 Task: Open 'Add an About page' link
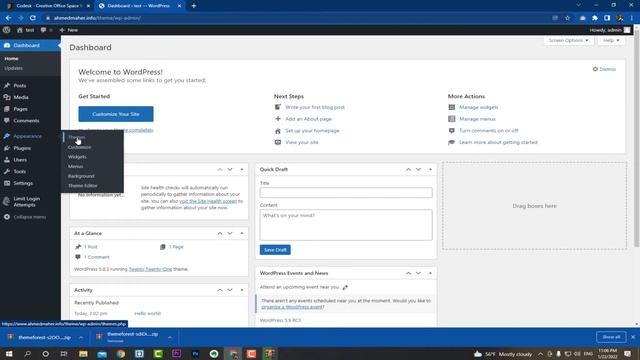pyautogui.click(x=309, y=119)
